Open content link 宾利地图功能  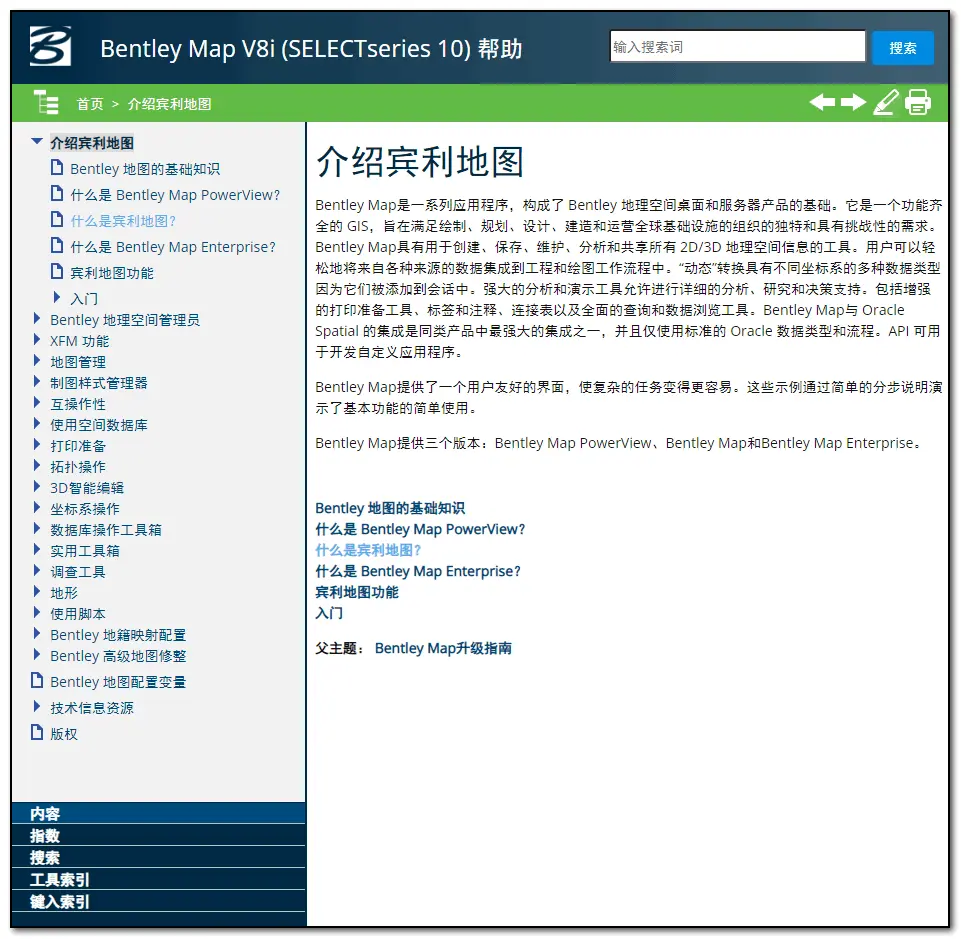tap(357, 592)
